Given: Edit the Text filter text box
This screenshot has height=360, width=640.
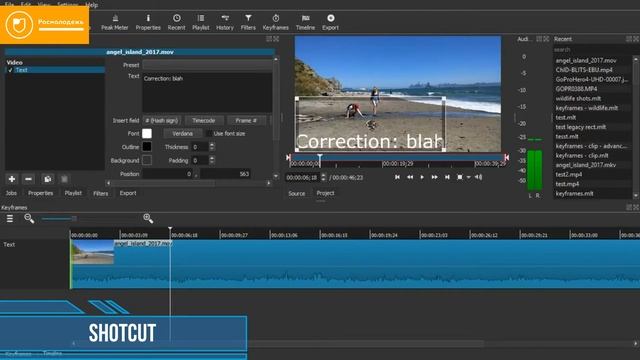Looking at the screenshot, I should pyautogui.click(x=207, y=93).
